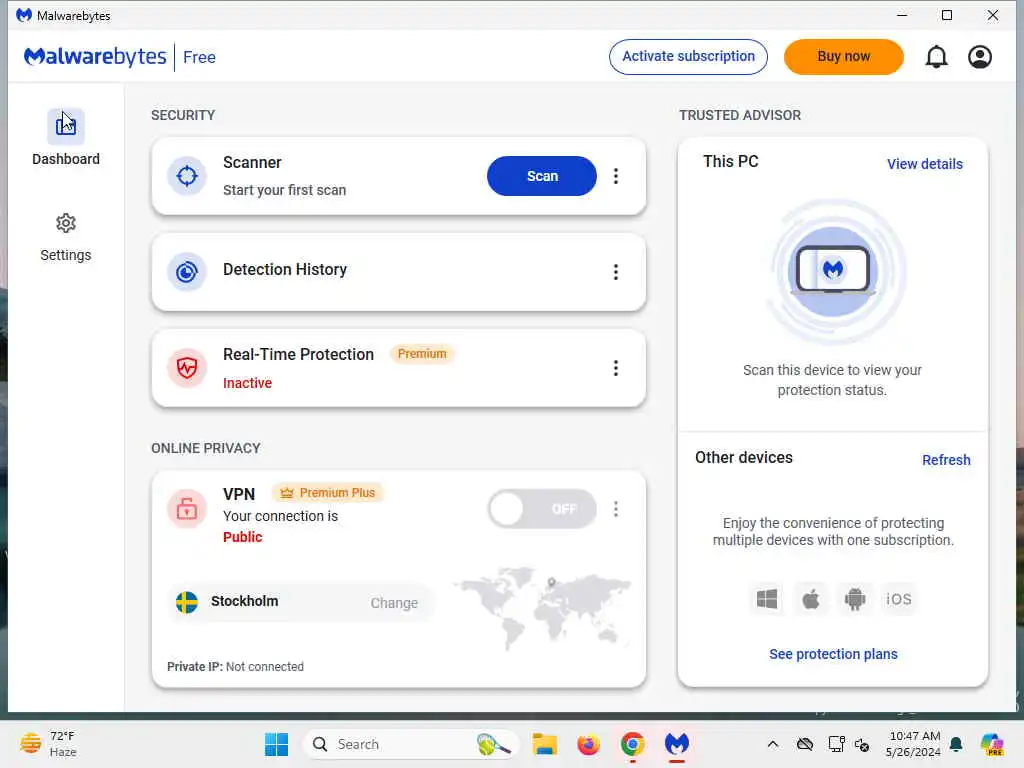Click the orange Buy now button

[x=843, y=57]
